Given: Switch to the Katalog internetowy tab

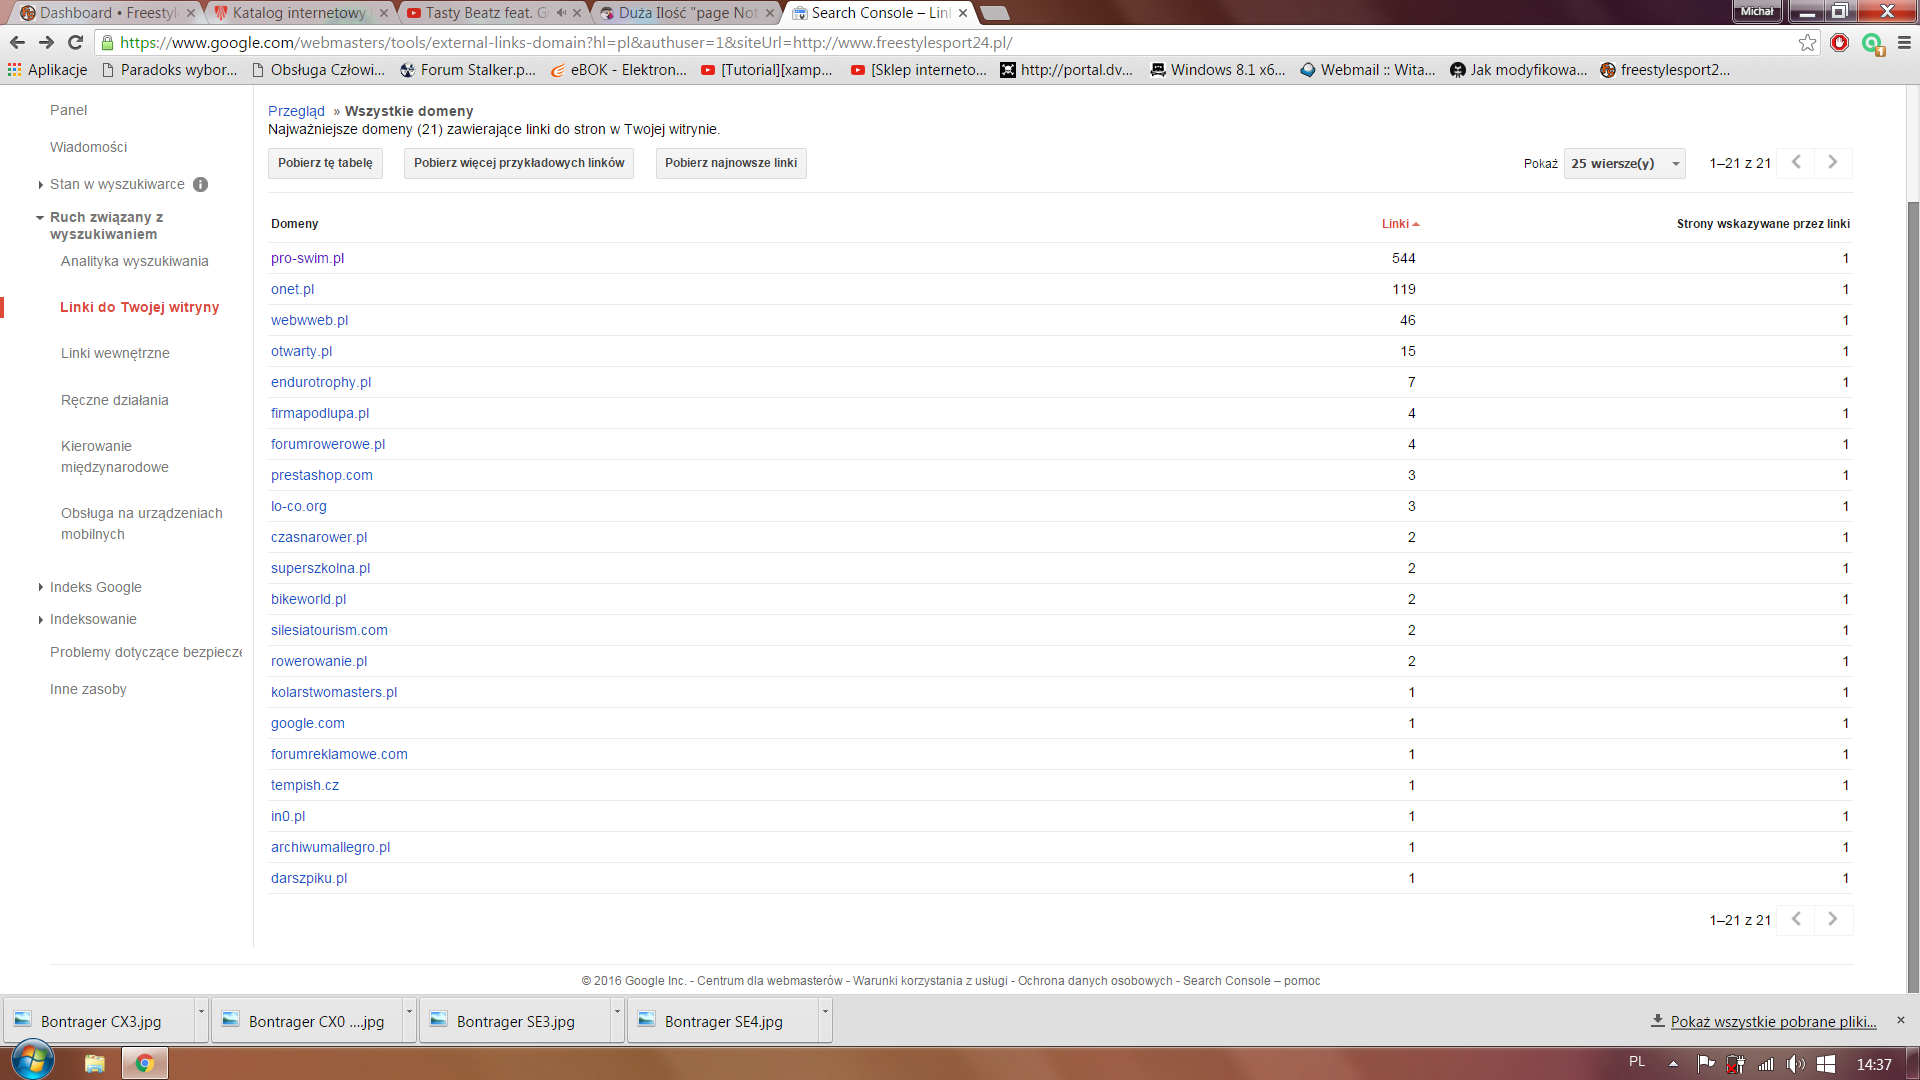Looking at the screenshot, I should 299,13.
